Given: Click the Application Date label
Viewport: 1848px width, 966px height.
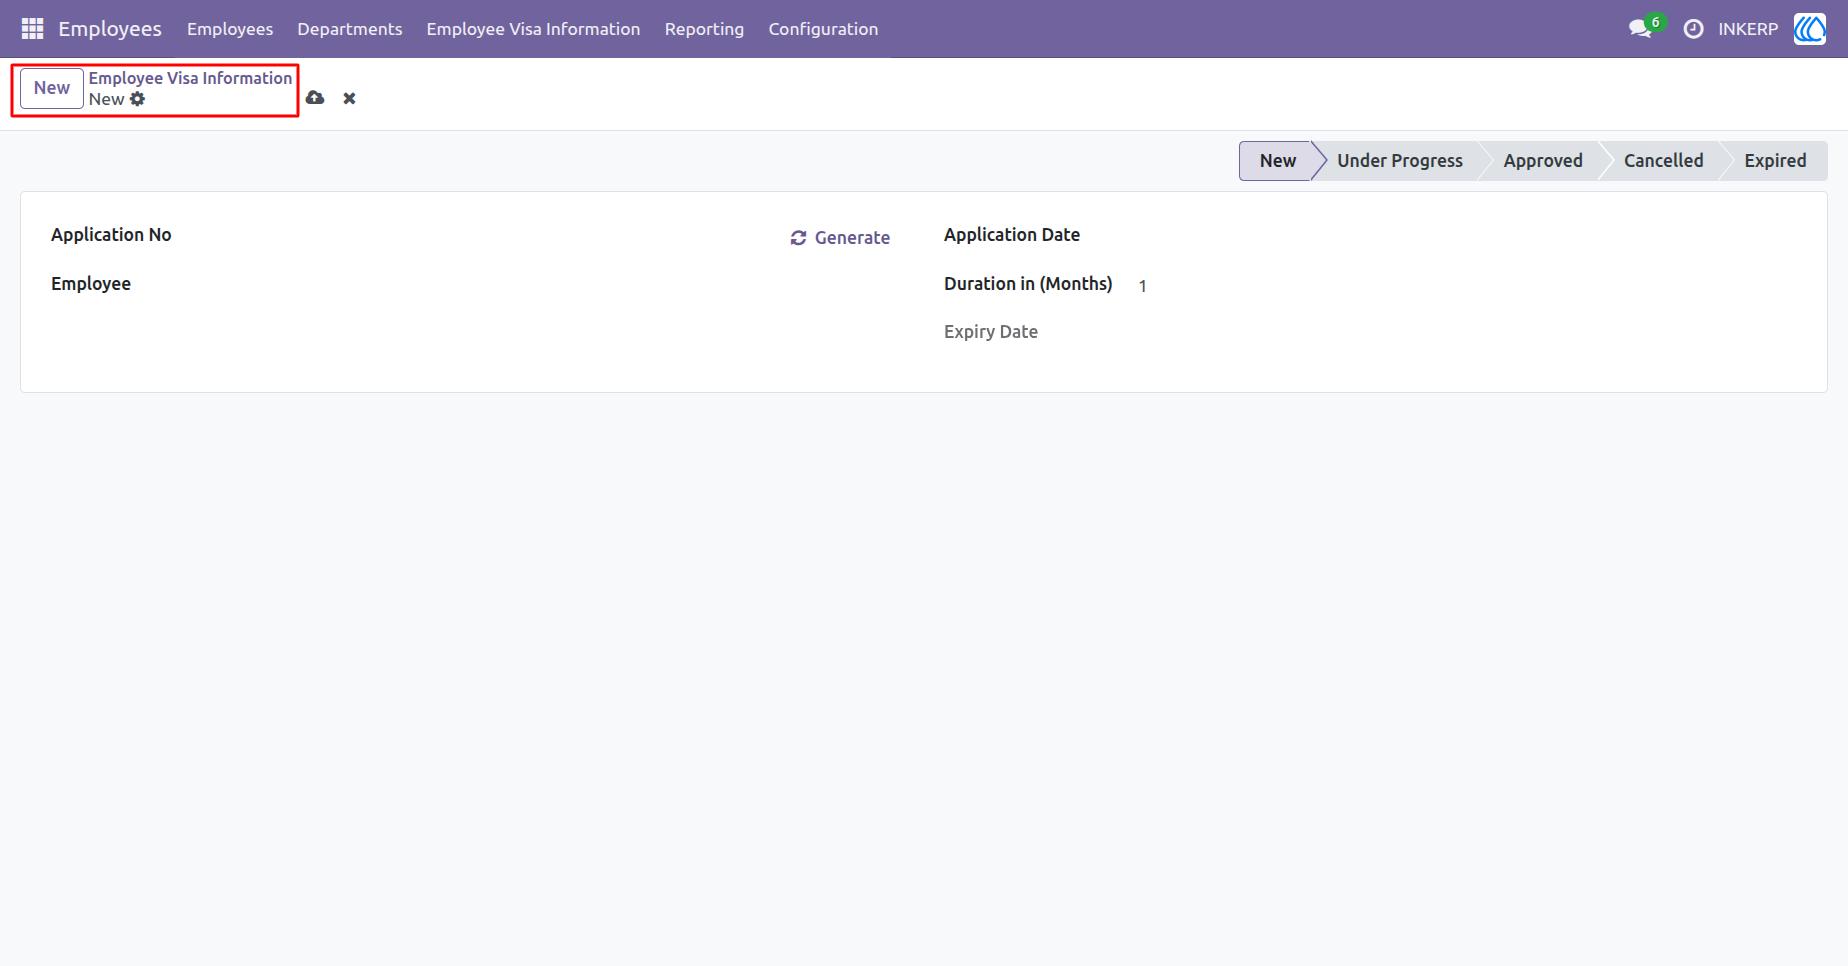Looking at the screenshot, I should click(1012, 235).
